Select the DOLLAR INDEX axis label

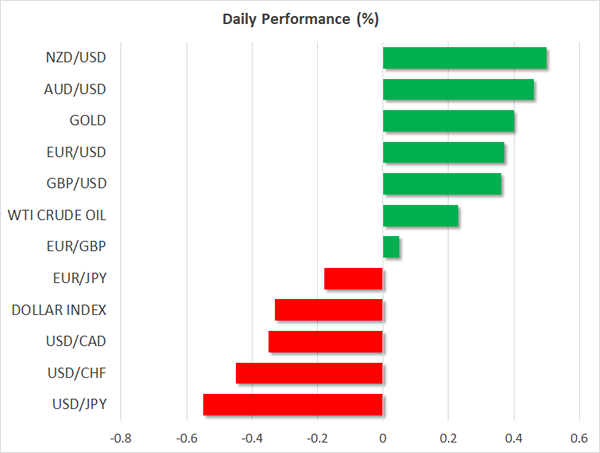click(x=59, y=310)
